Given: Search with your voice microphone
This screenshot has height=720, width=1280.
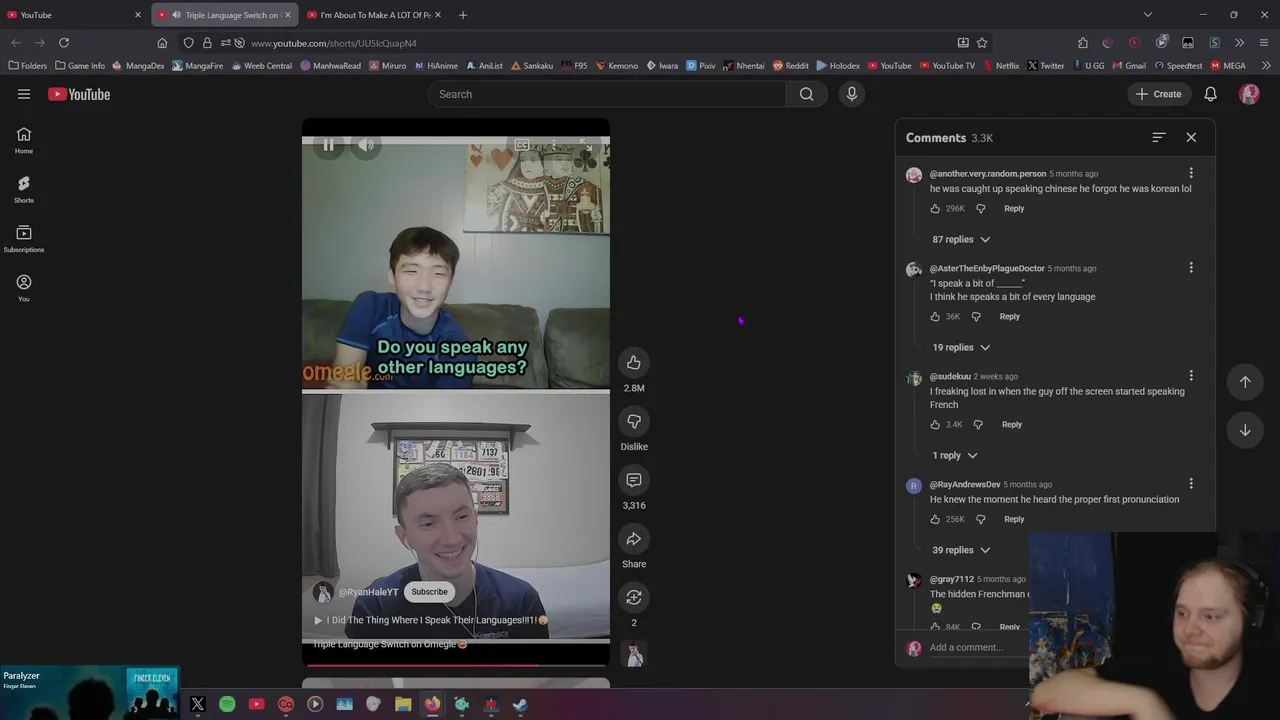Looking at the screenshot, I should 852,94.
